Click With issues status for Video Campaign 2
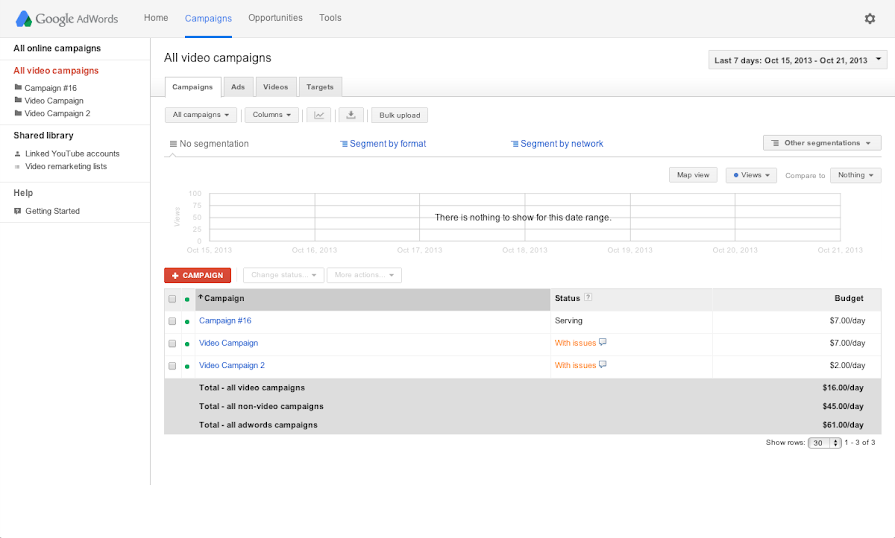 (x=575, y=365)
